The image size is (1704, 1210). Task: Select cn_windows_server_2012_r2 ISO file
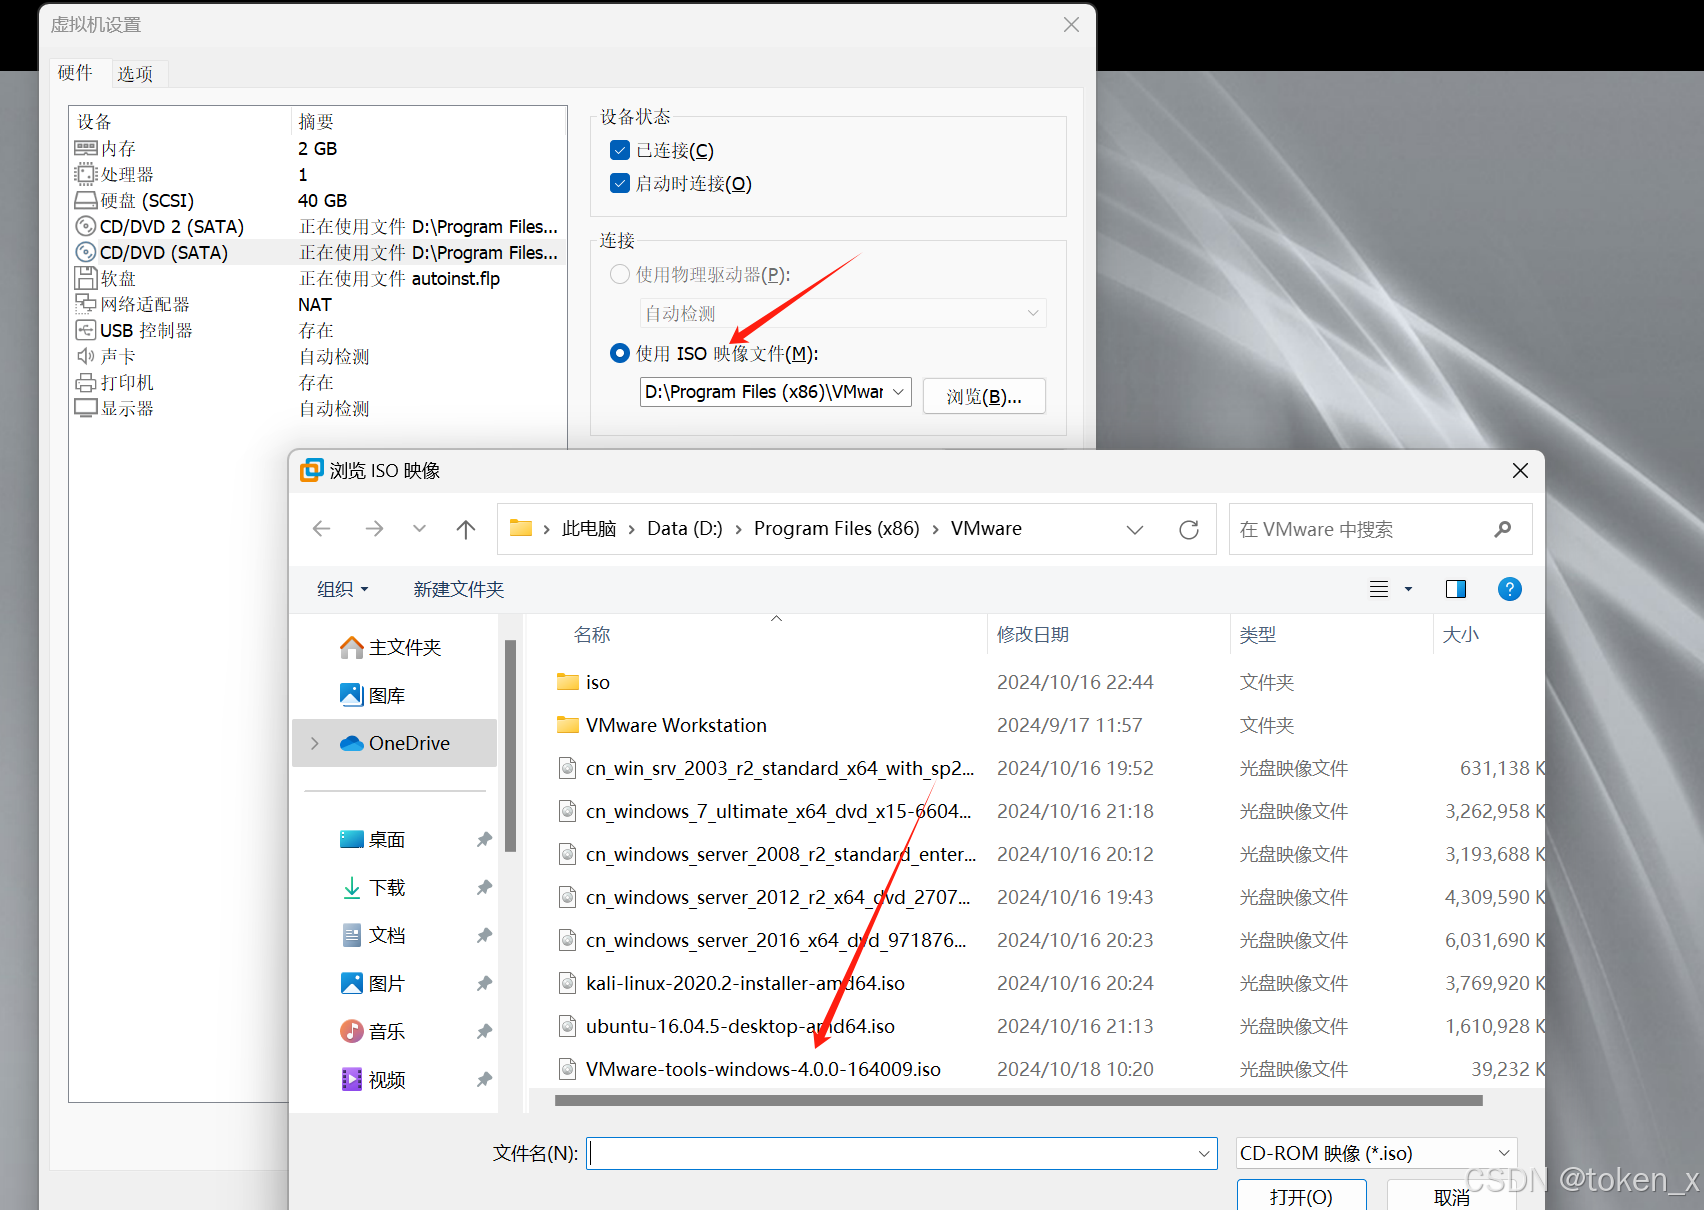(766, 897)
